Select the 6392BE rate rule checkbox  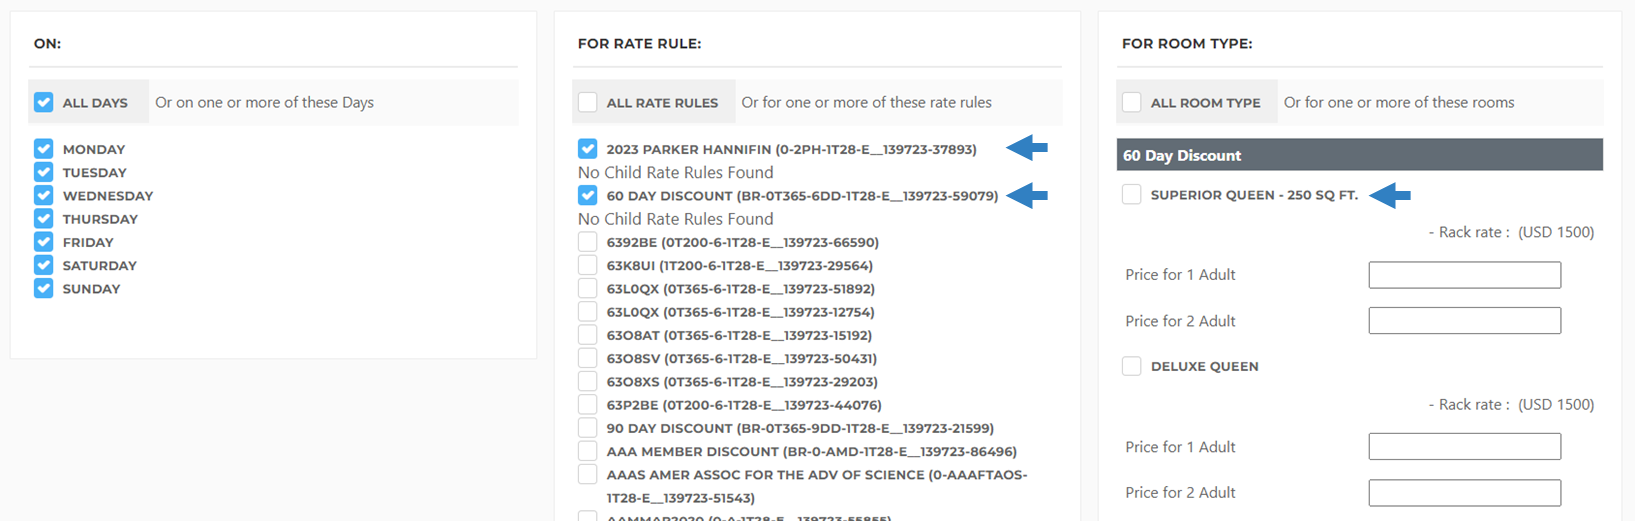pyautogui.click(x=587, y=242)
